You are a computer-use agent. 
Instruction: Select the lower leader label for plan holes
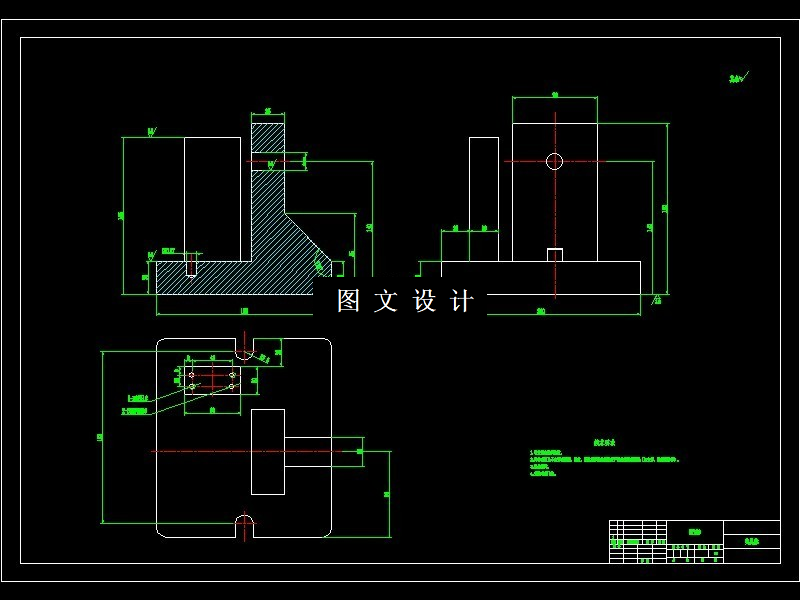(135, 411)
